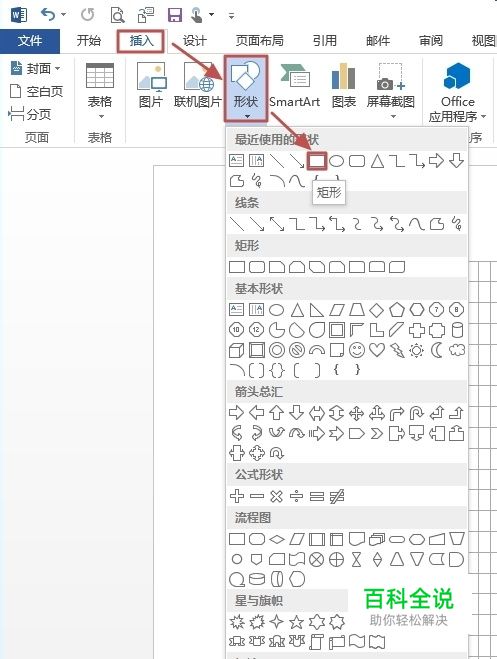The height and width of the screenshot is (659, 497).
Task: Select the 5-point star in 星与旗帜
Action: pyautogui.click(x=297, y=622)
